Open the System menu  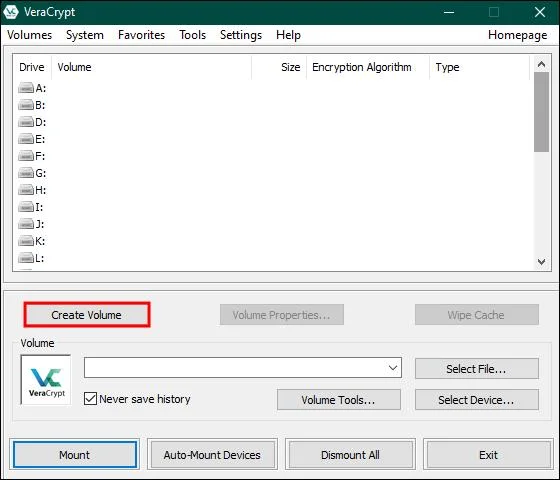(85, 35)
